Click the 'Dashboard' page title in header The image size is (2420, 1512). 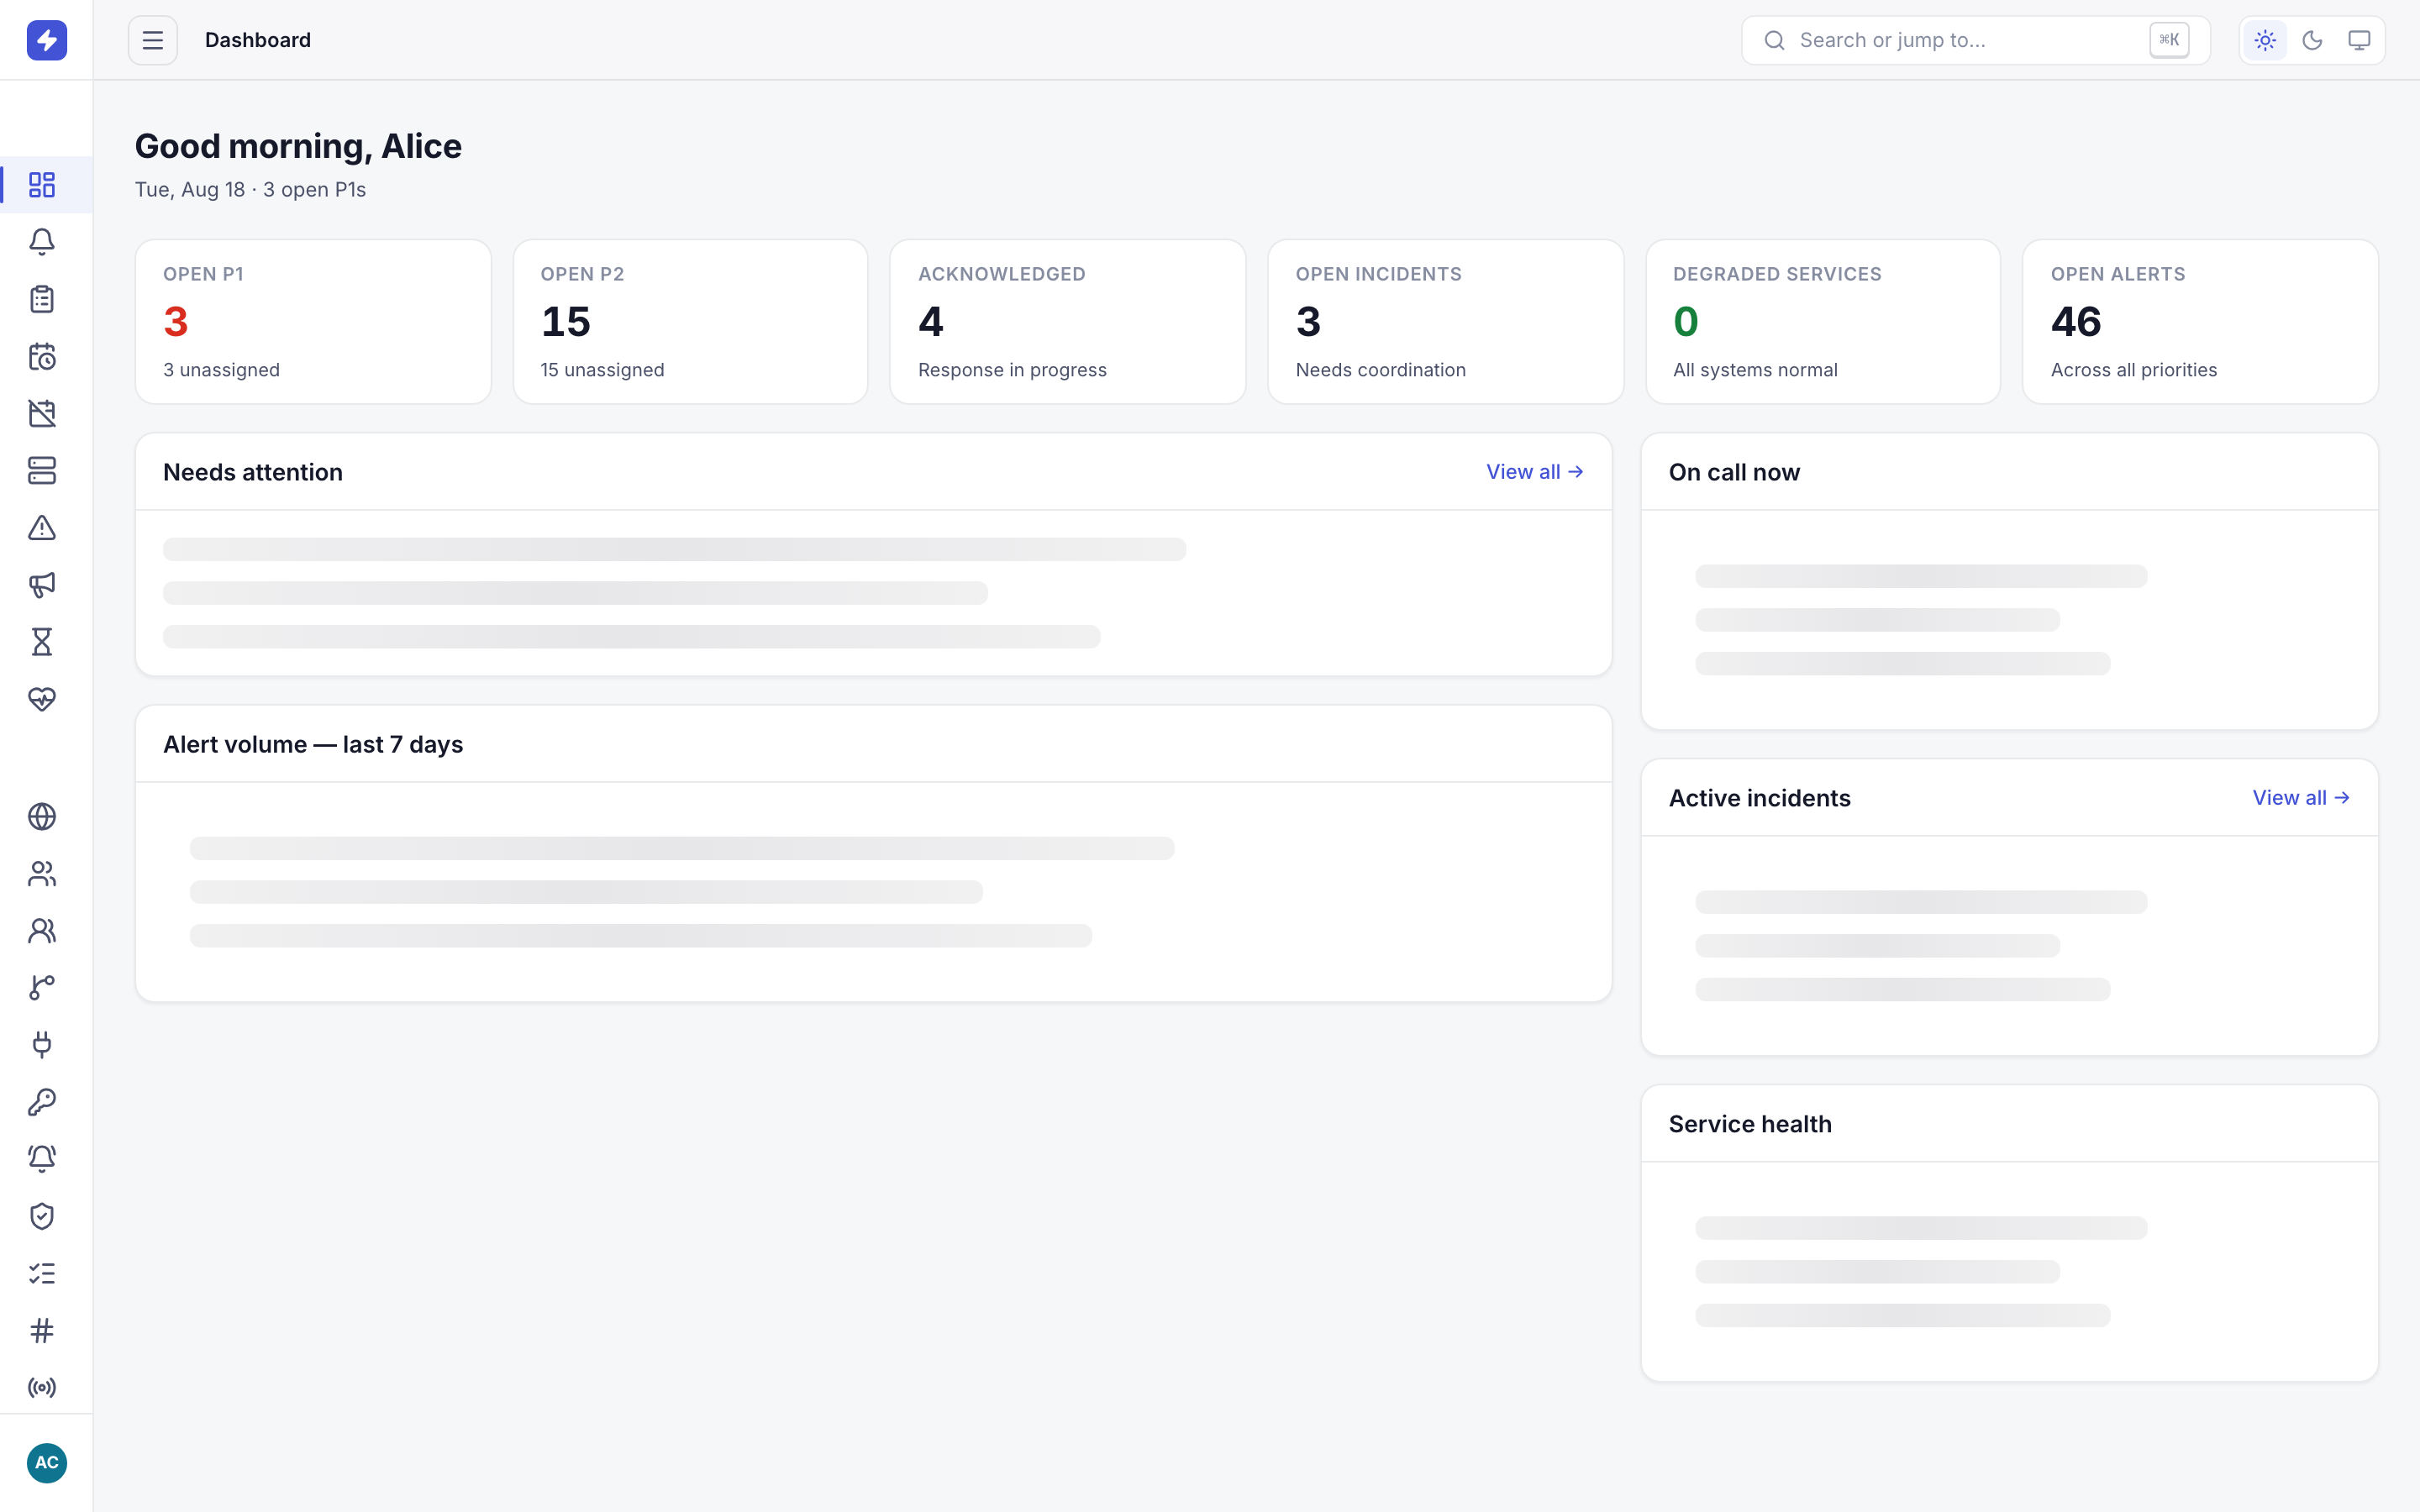click(x=258, y=40)
